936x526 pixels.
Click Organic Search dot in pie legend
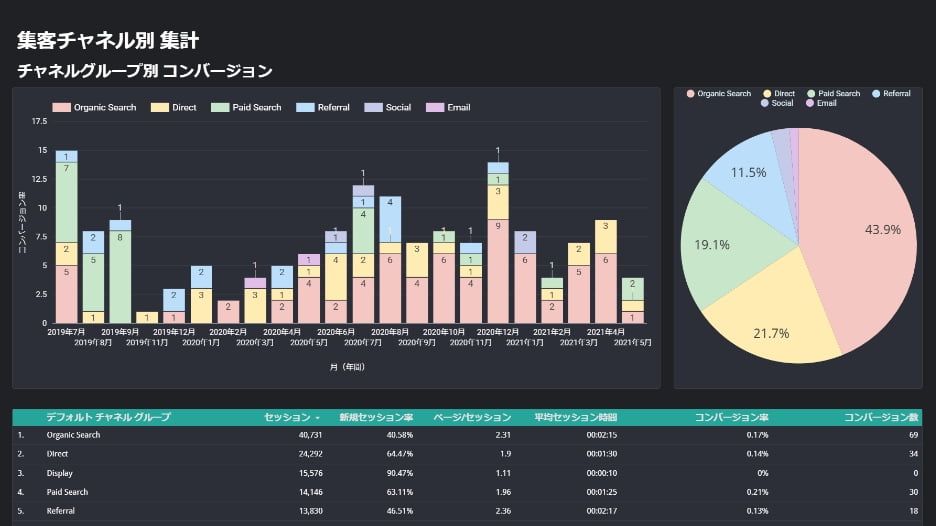tap(691, 94)
